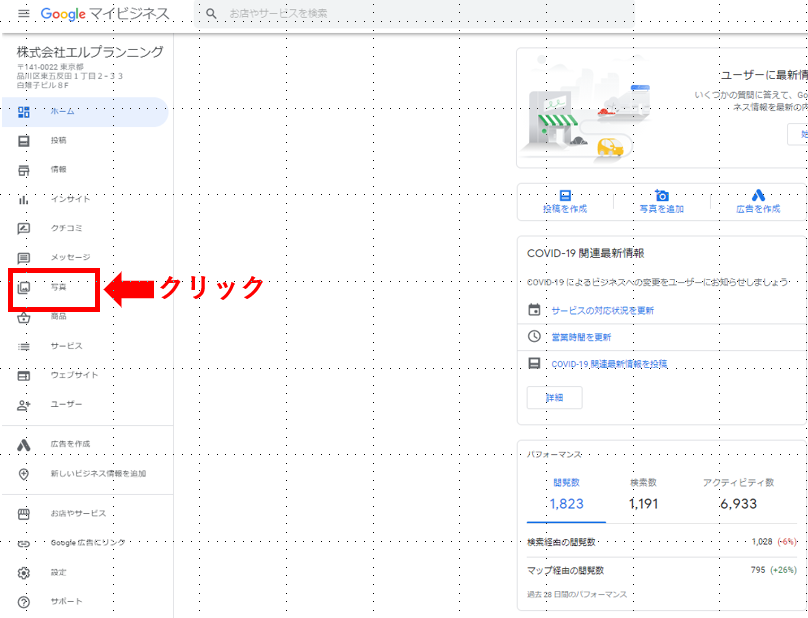Click the Services (サービス) list icon
The width and height of the screenshot is (808, 618).
point(24,346)
